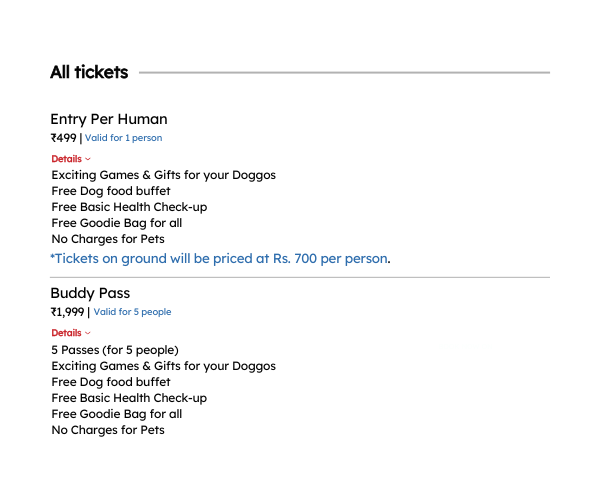Viewport: 600px width, 500px height.
Task: Open 'Valid for 1 person' link
Action: coord(124,138)
